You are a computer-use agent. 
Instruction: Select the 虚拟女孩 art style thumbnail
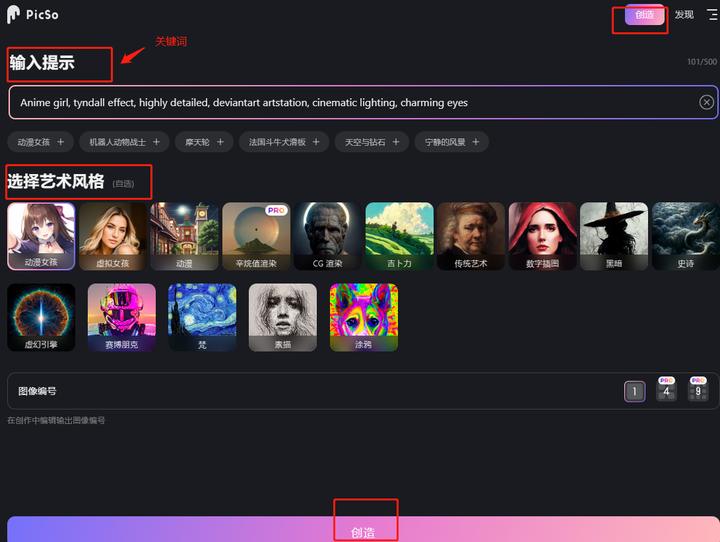click(112, 236)
